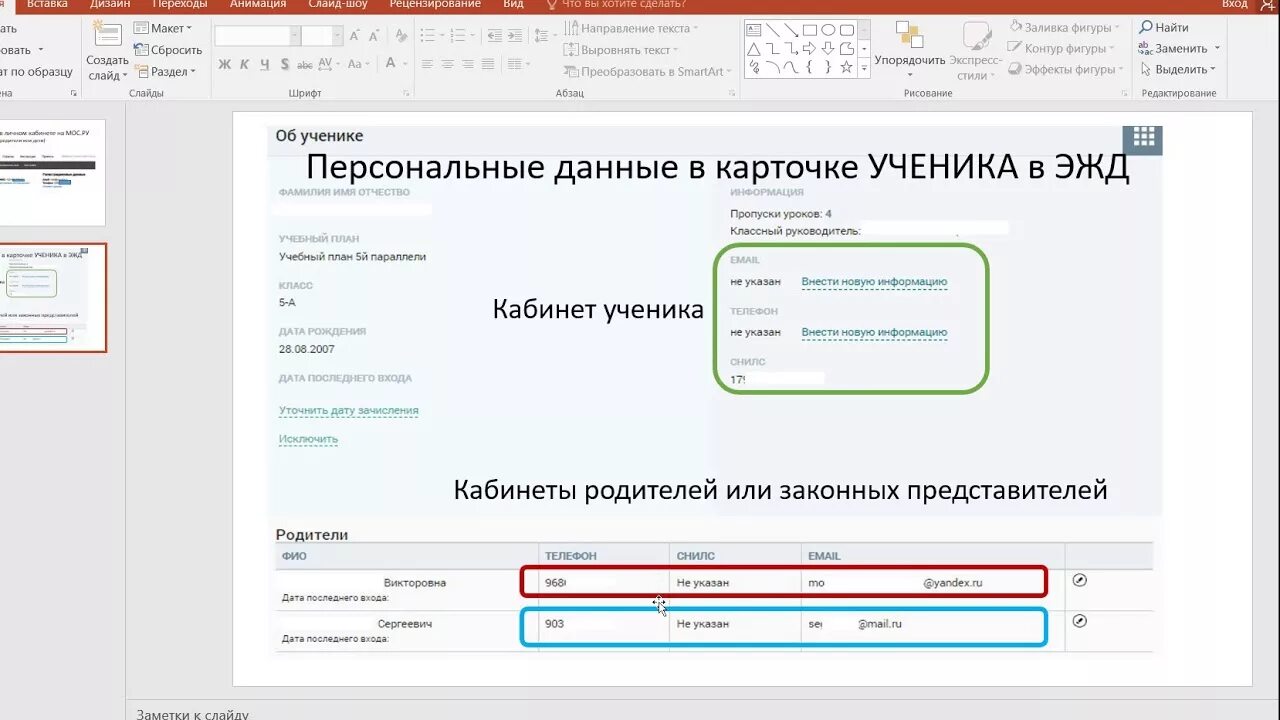This screenshot has width=1280, height=720.
Task: Select the right block arrow shape
Action: pyautogui.click(x=810, y=49)
